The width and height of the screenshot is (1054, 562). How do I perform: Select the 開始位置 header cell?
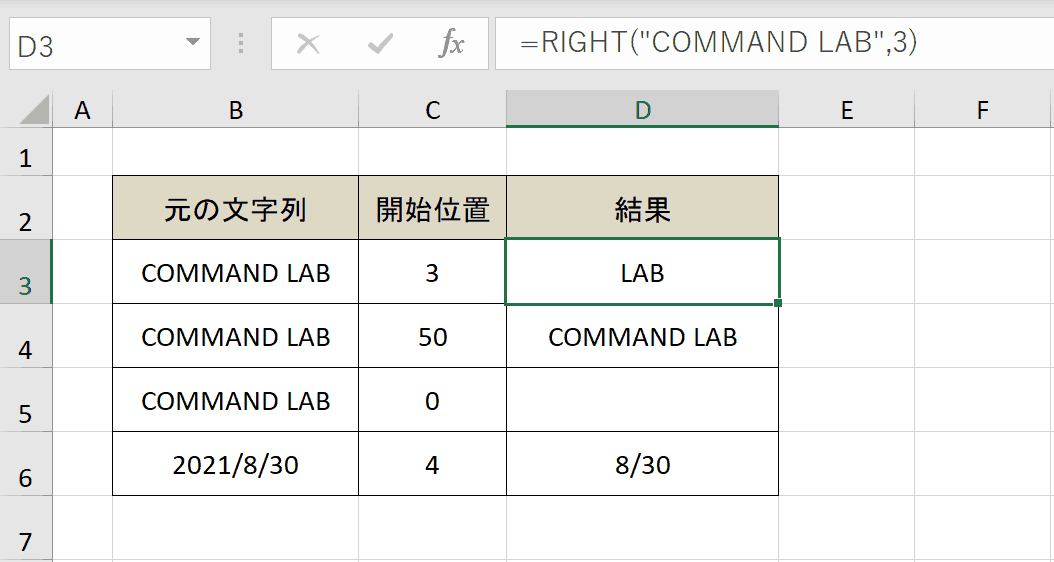pos(432,208)
